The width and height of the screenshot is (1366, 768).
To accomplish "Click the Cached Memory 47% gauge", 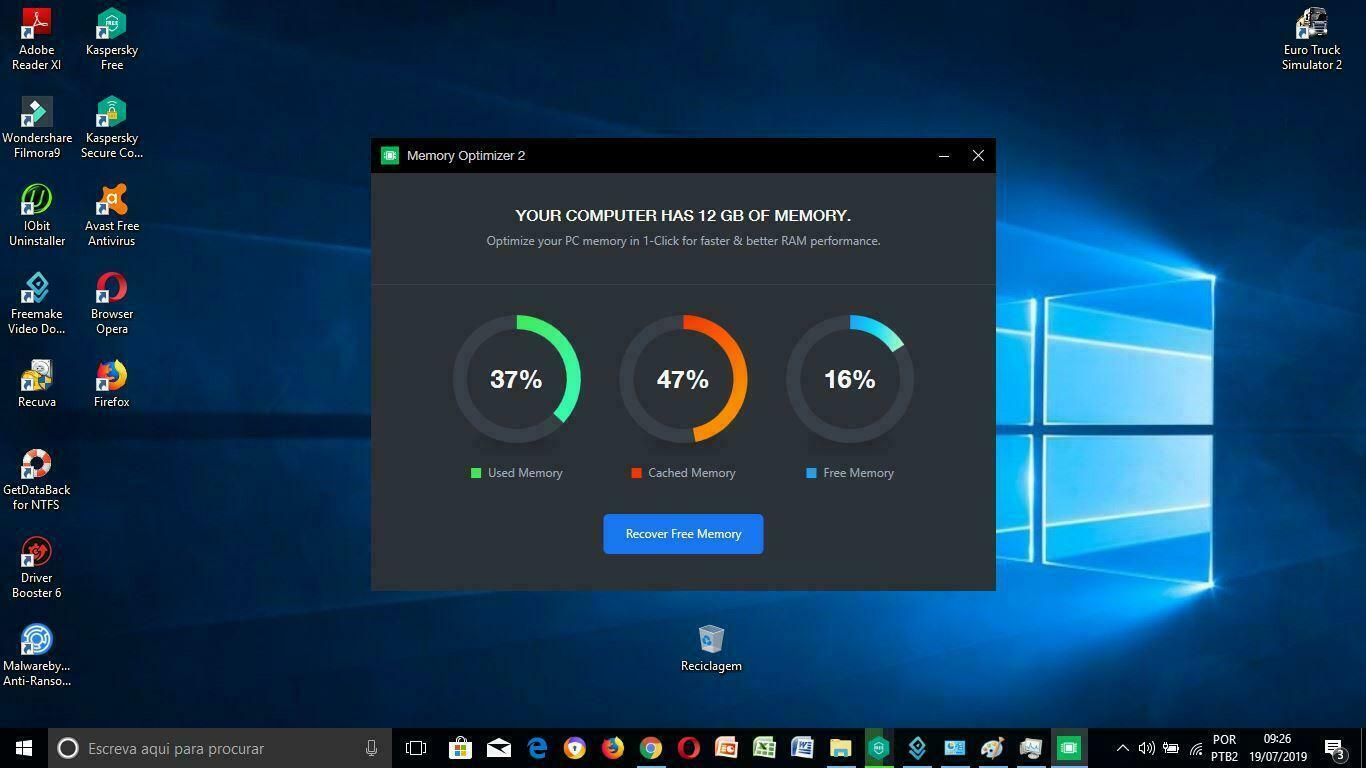I will pyautogui.click(x=683, y=379).
